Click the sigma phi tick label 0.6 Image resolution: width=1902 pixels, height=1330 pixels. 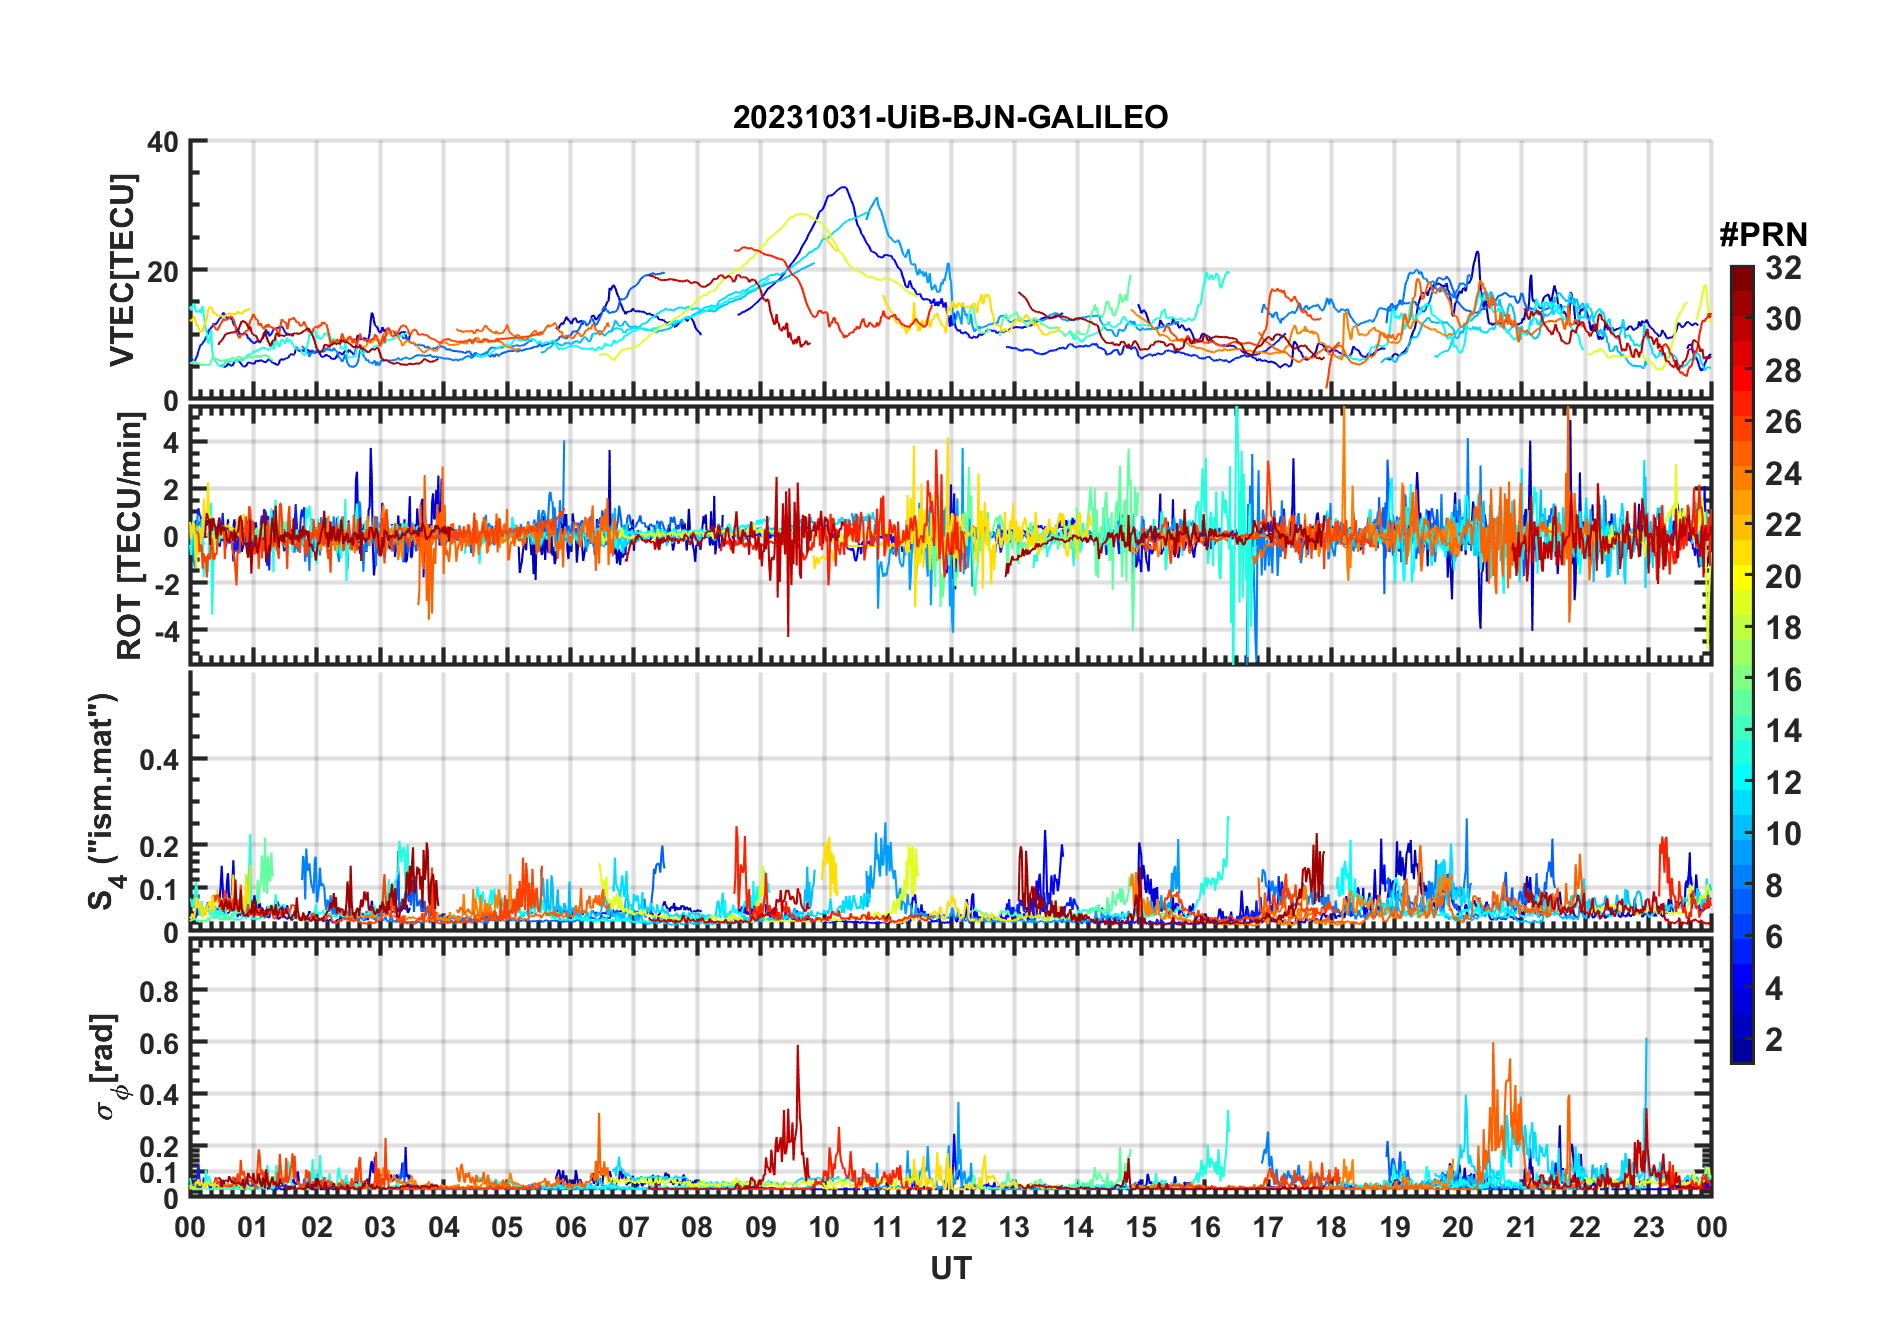tap(159, 1043)
